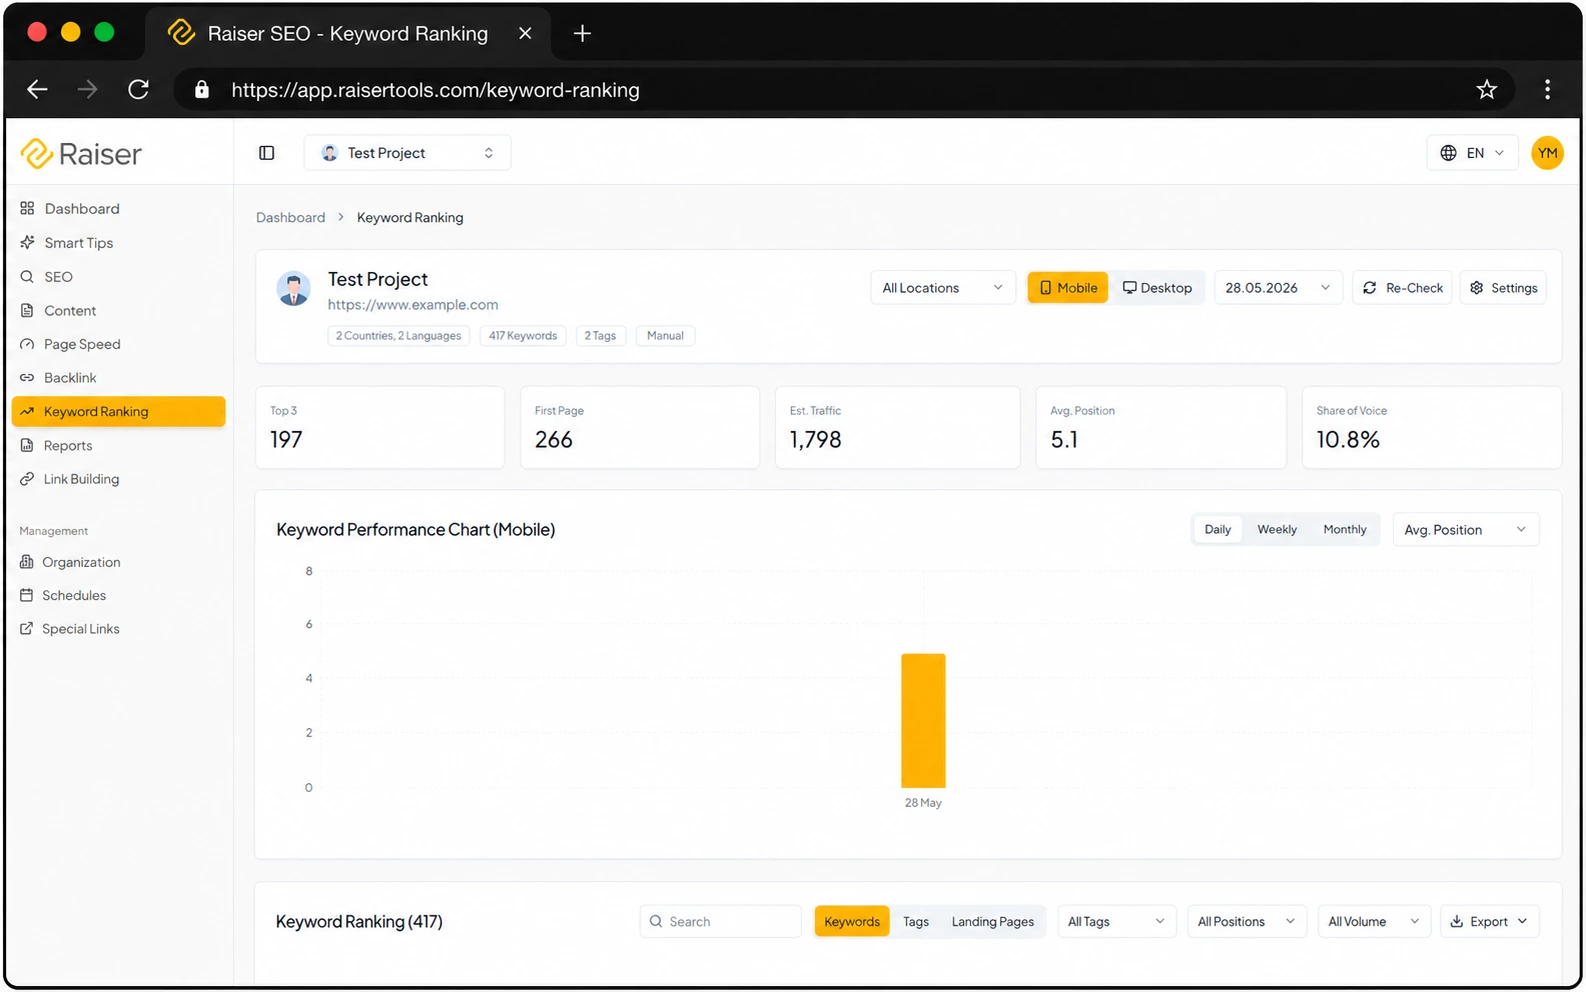Click the 28 May chart bar
1586x992 pixels.
[x=923, y=721]
